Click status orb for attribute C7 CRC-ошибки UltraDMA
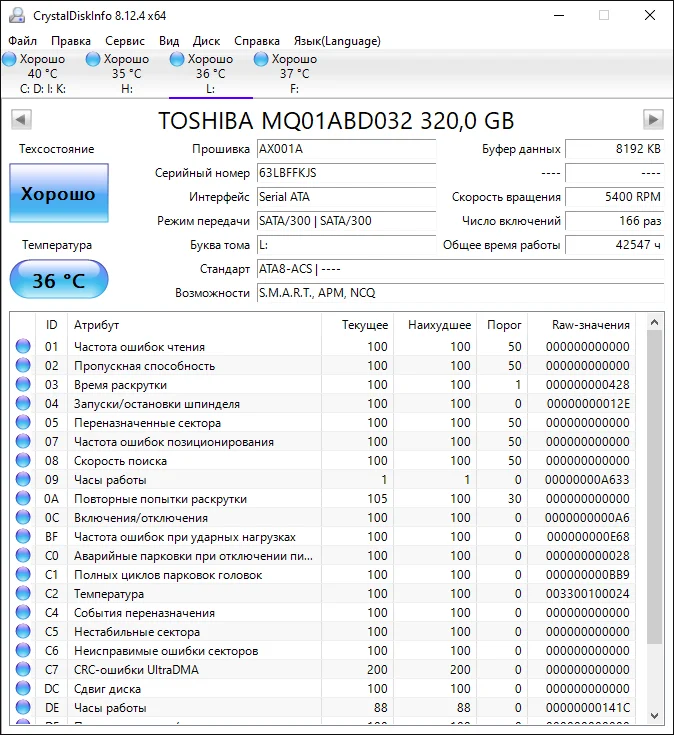 23,669
